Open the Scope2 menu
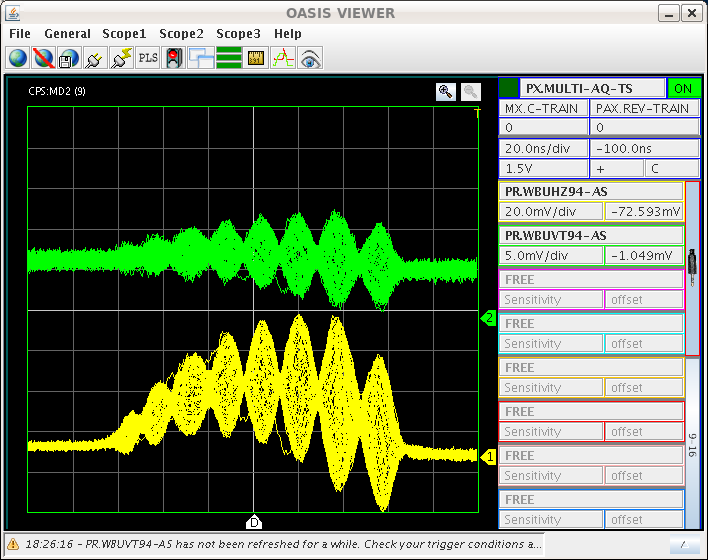Screen dimensions: 708x560 click(x=181, y=34)
